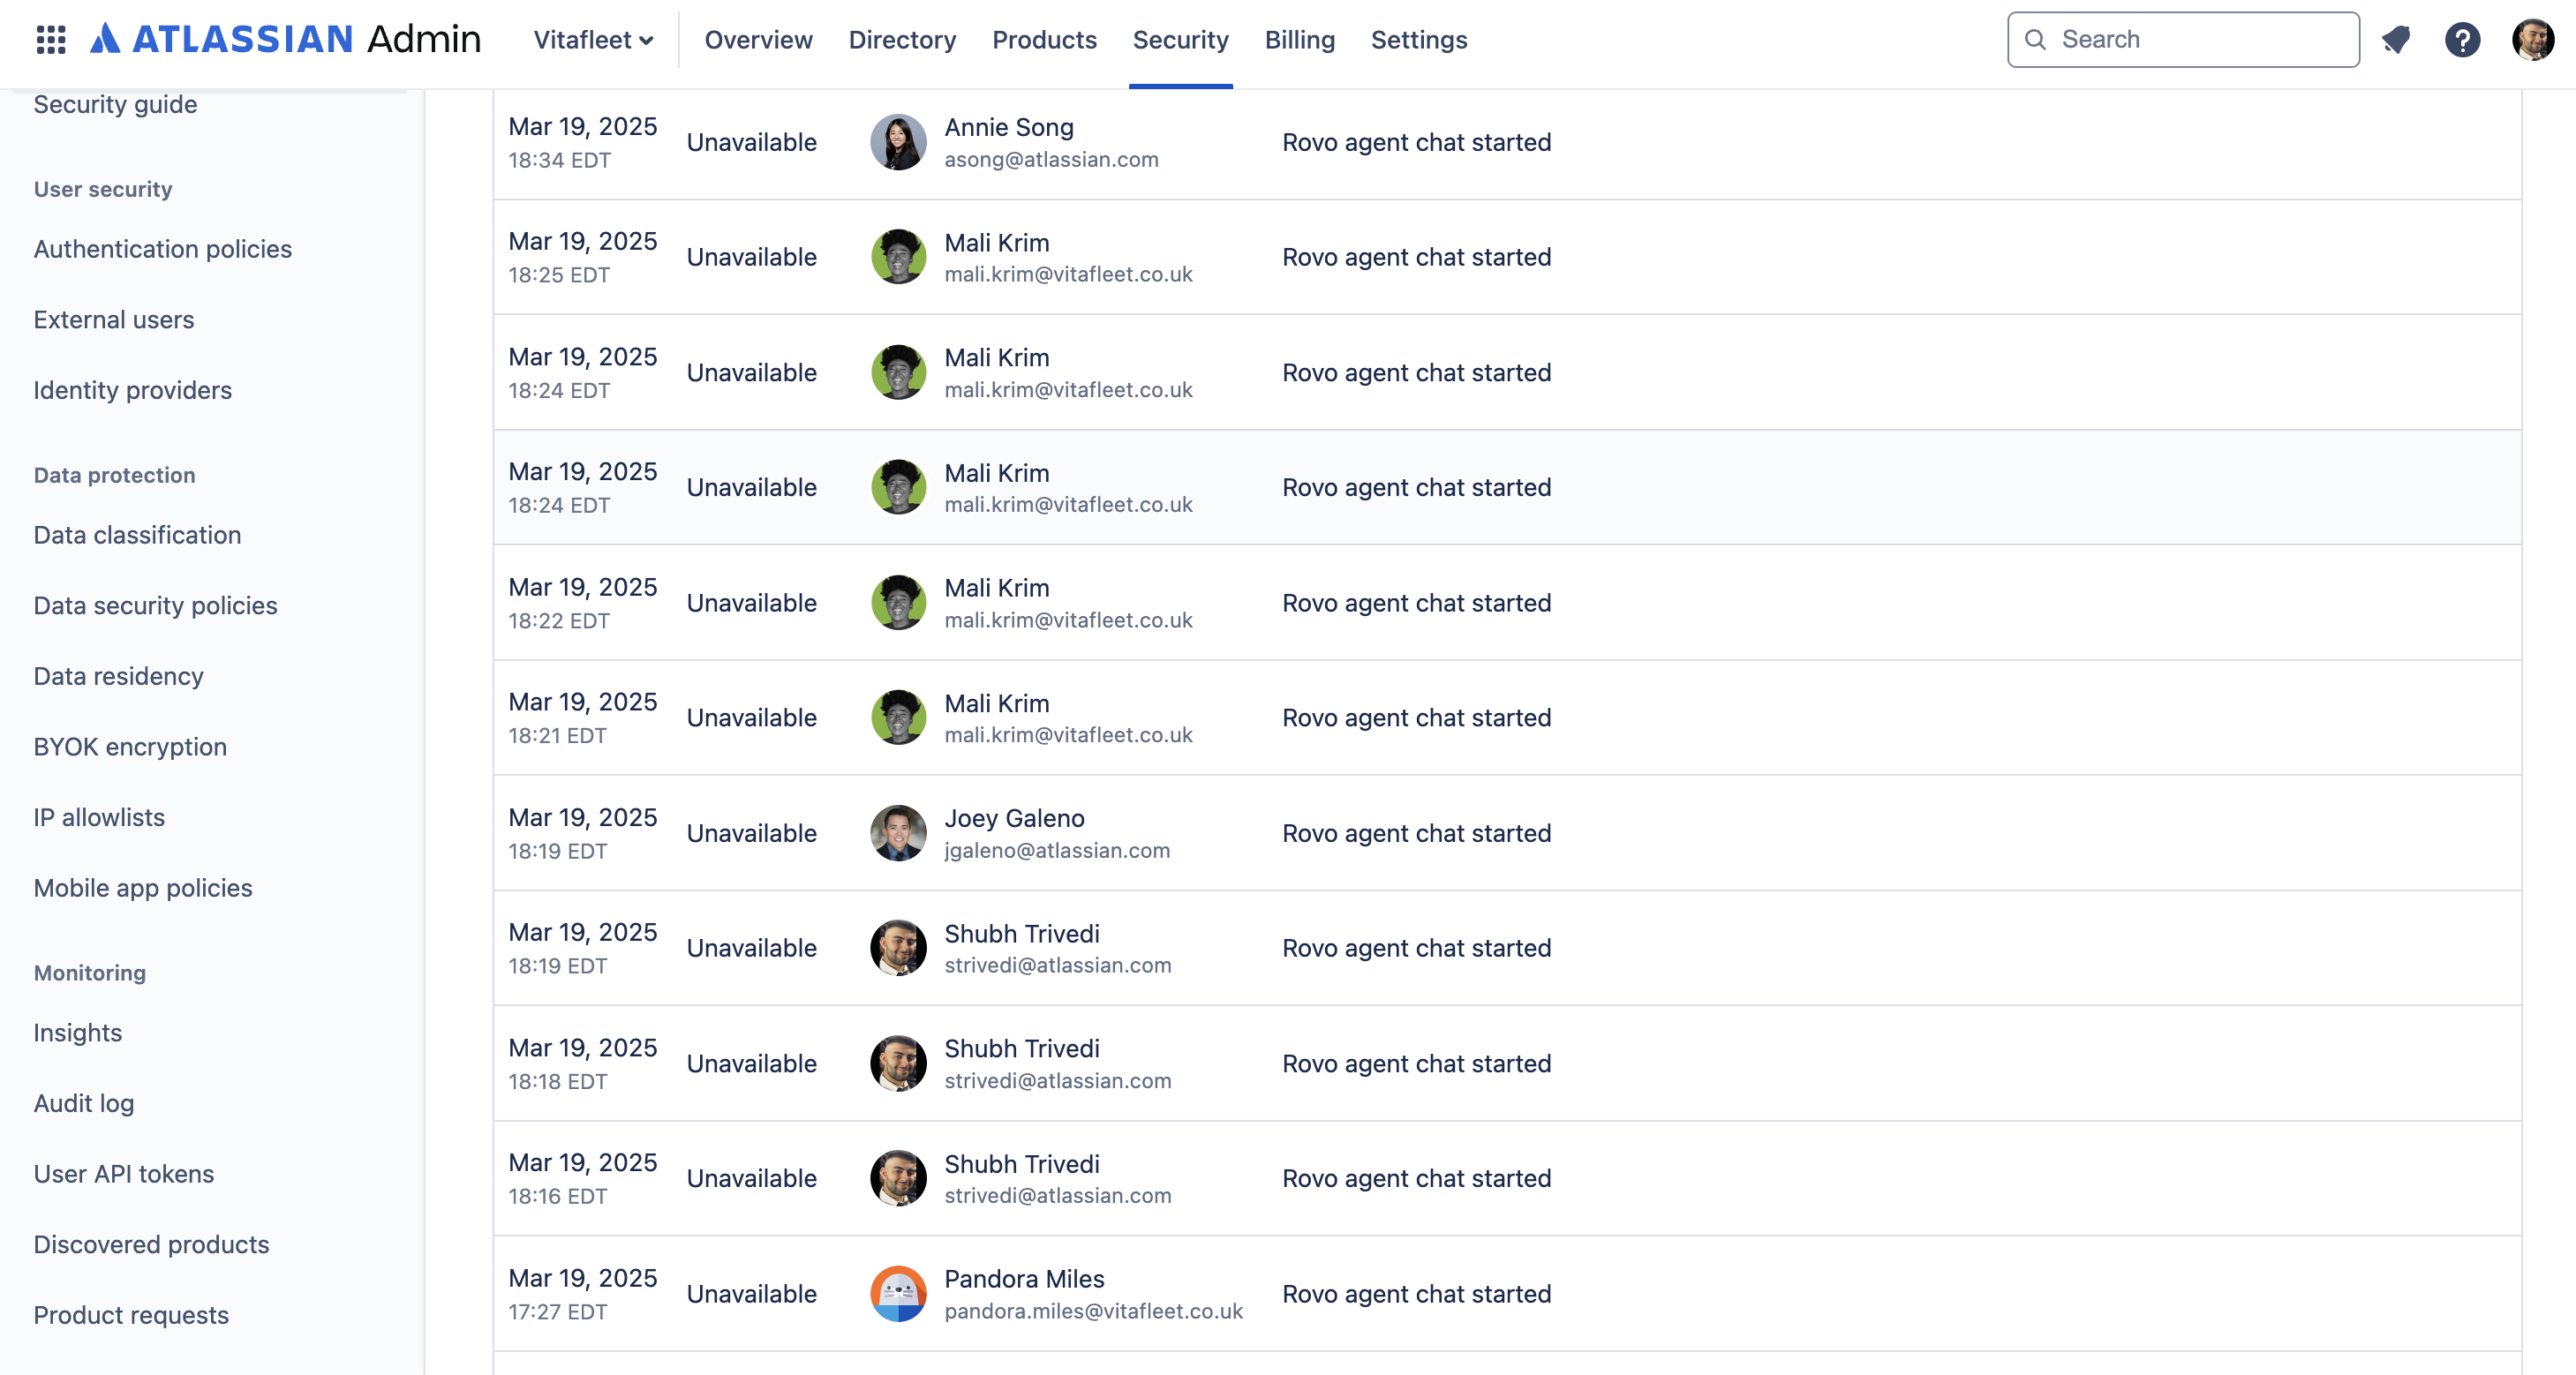Open Authentication policies settings
Image resolution: width=2576 pixels, height=1375 pixels.
tap(163, 249)
